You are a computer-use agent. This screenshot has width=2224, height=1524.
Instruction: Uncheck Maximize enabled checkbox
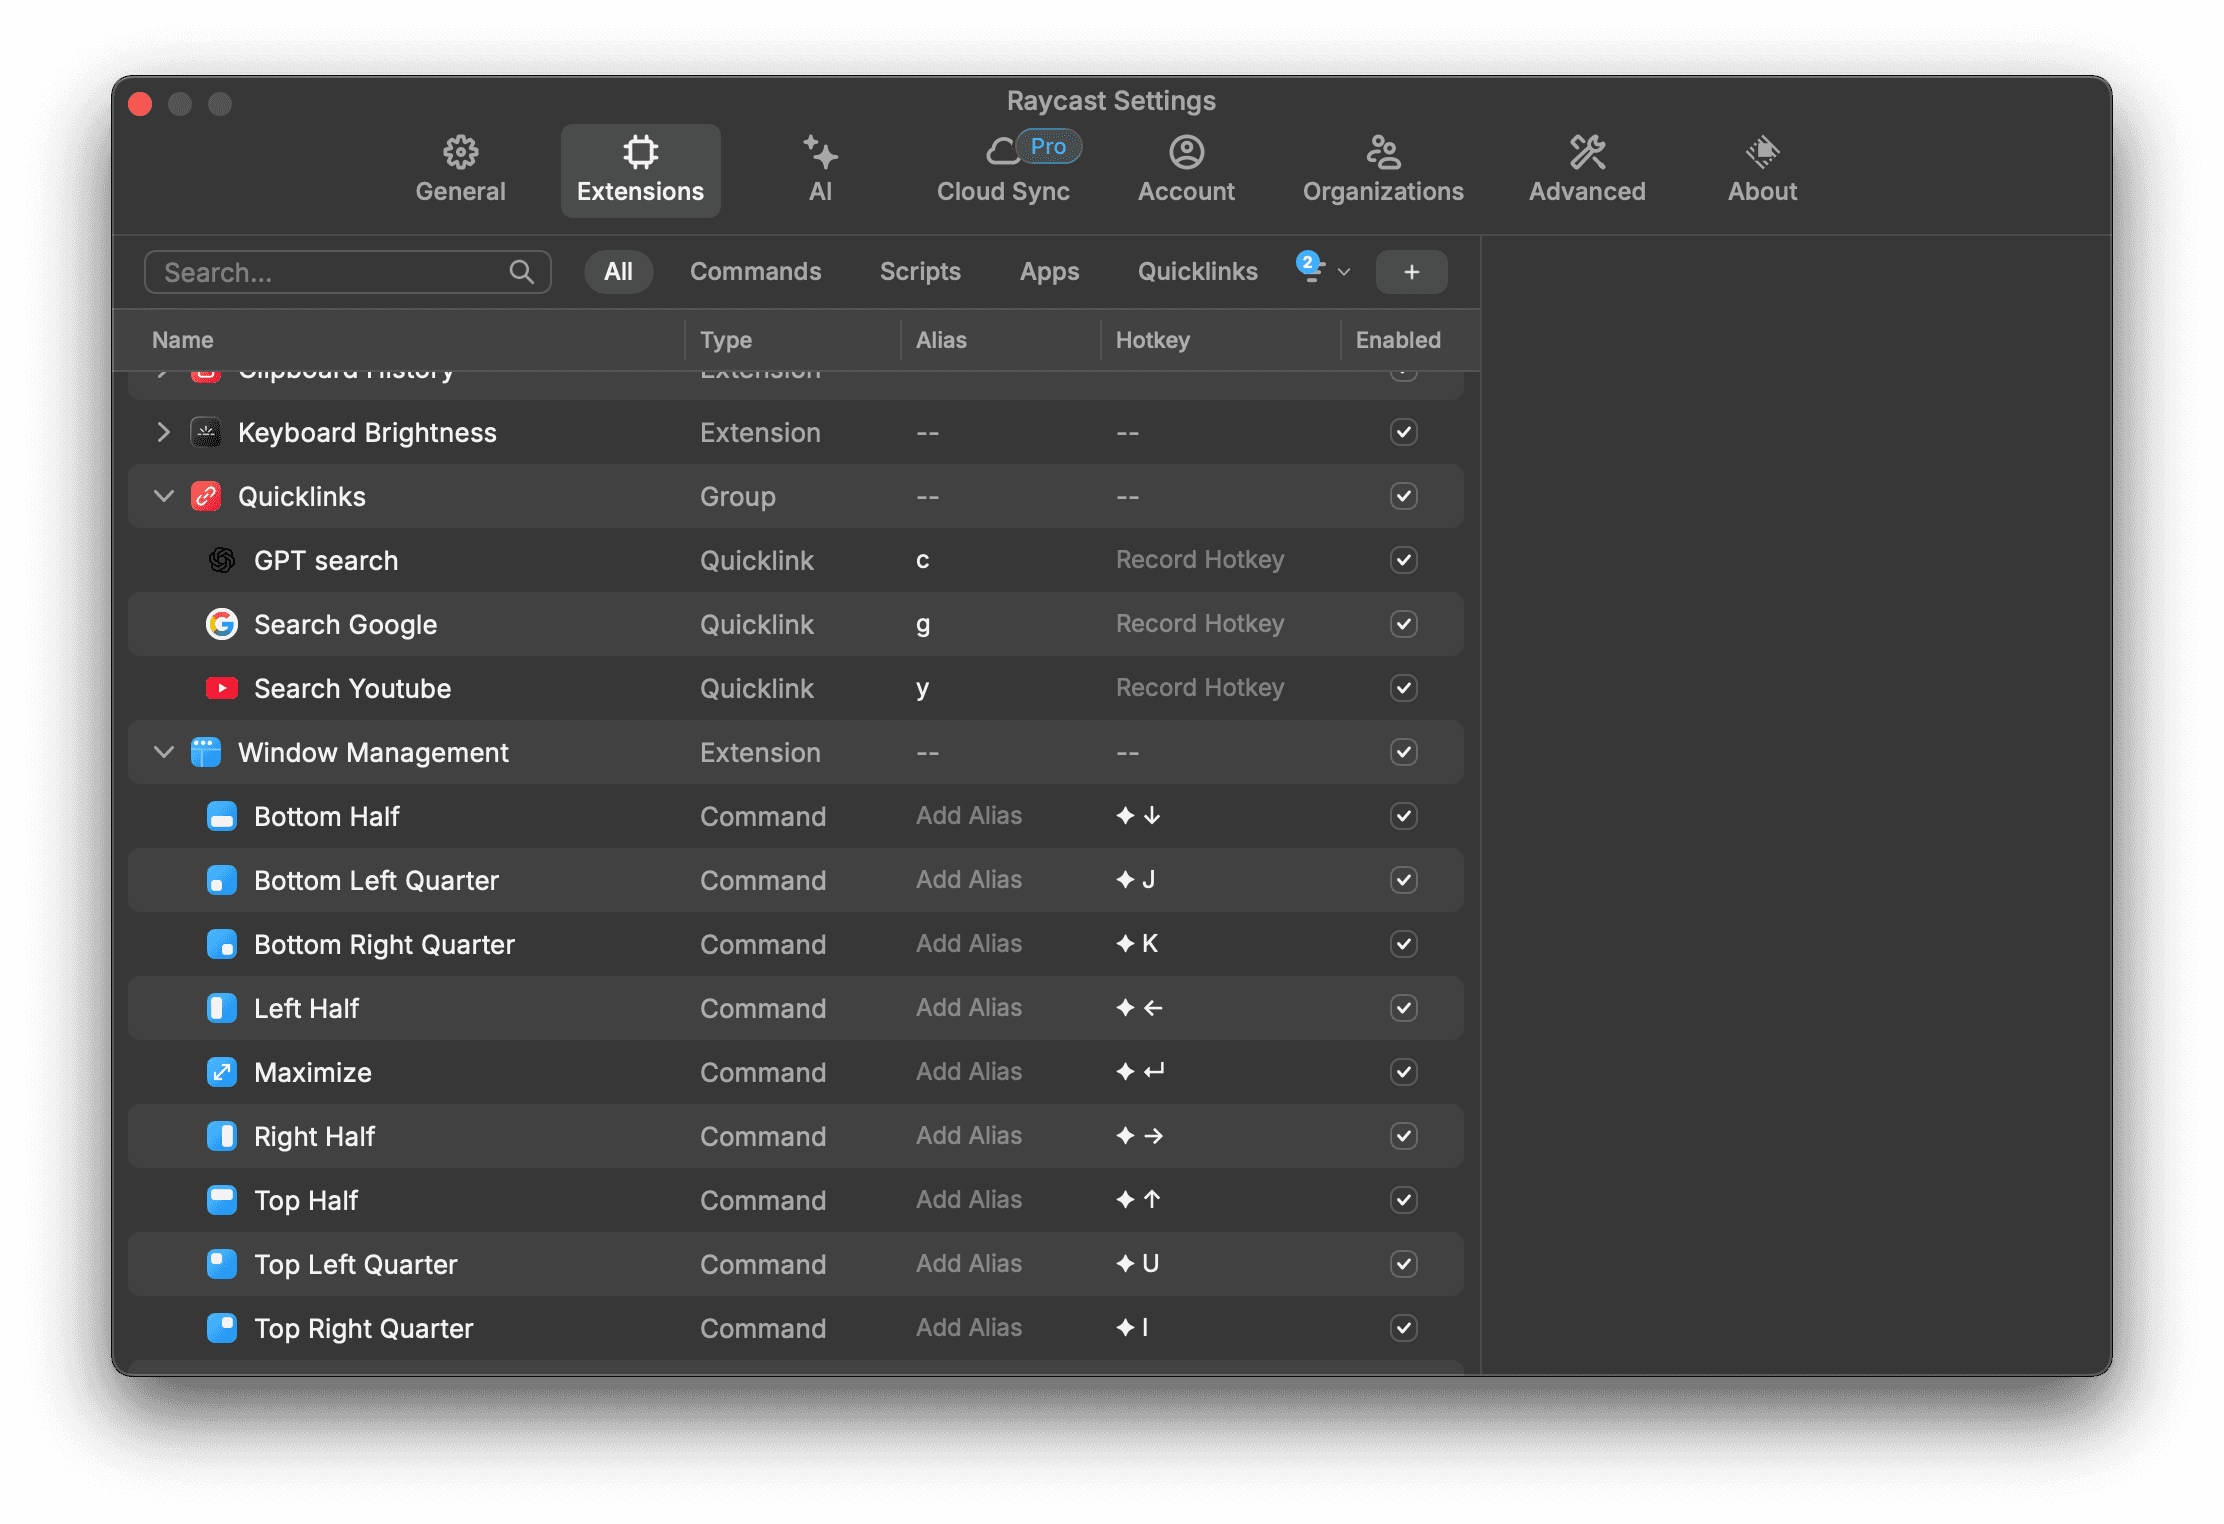[1404, 1072]
